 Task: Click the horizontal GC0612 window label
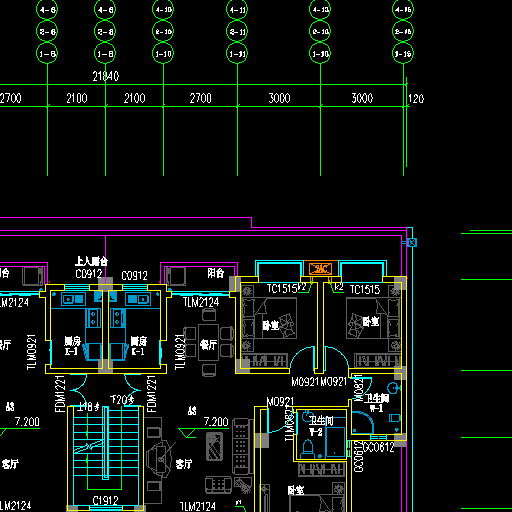click(x=378, y=447)
